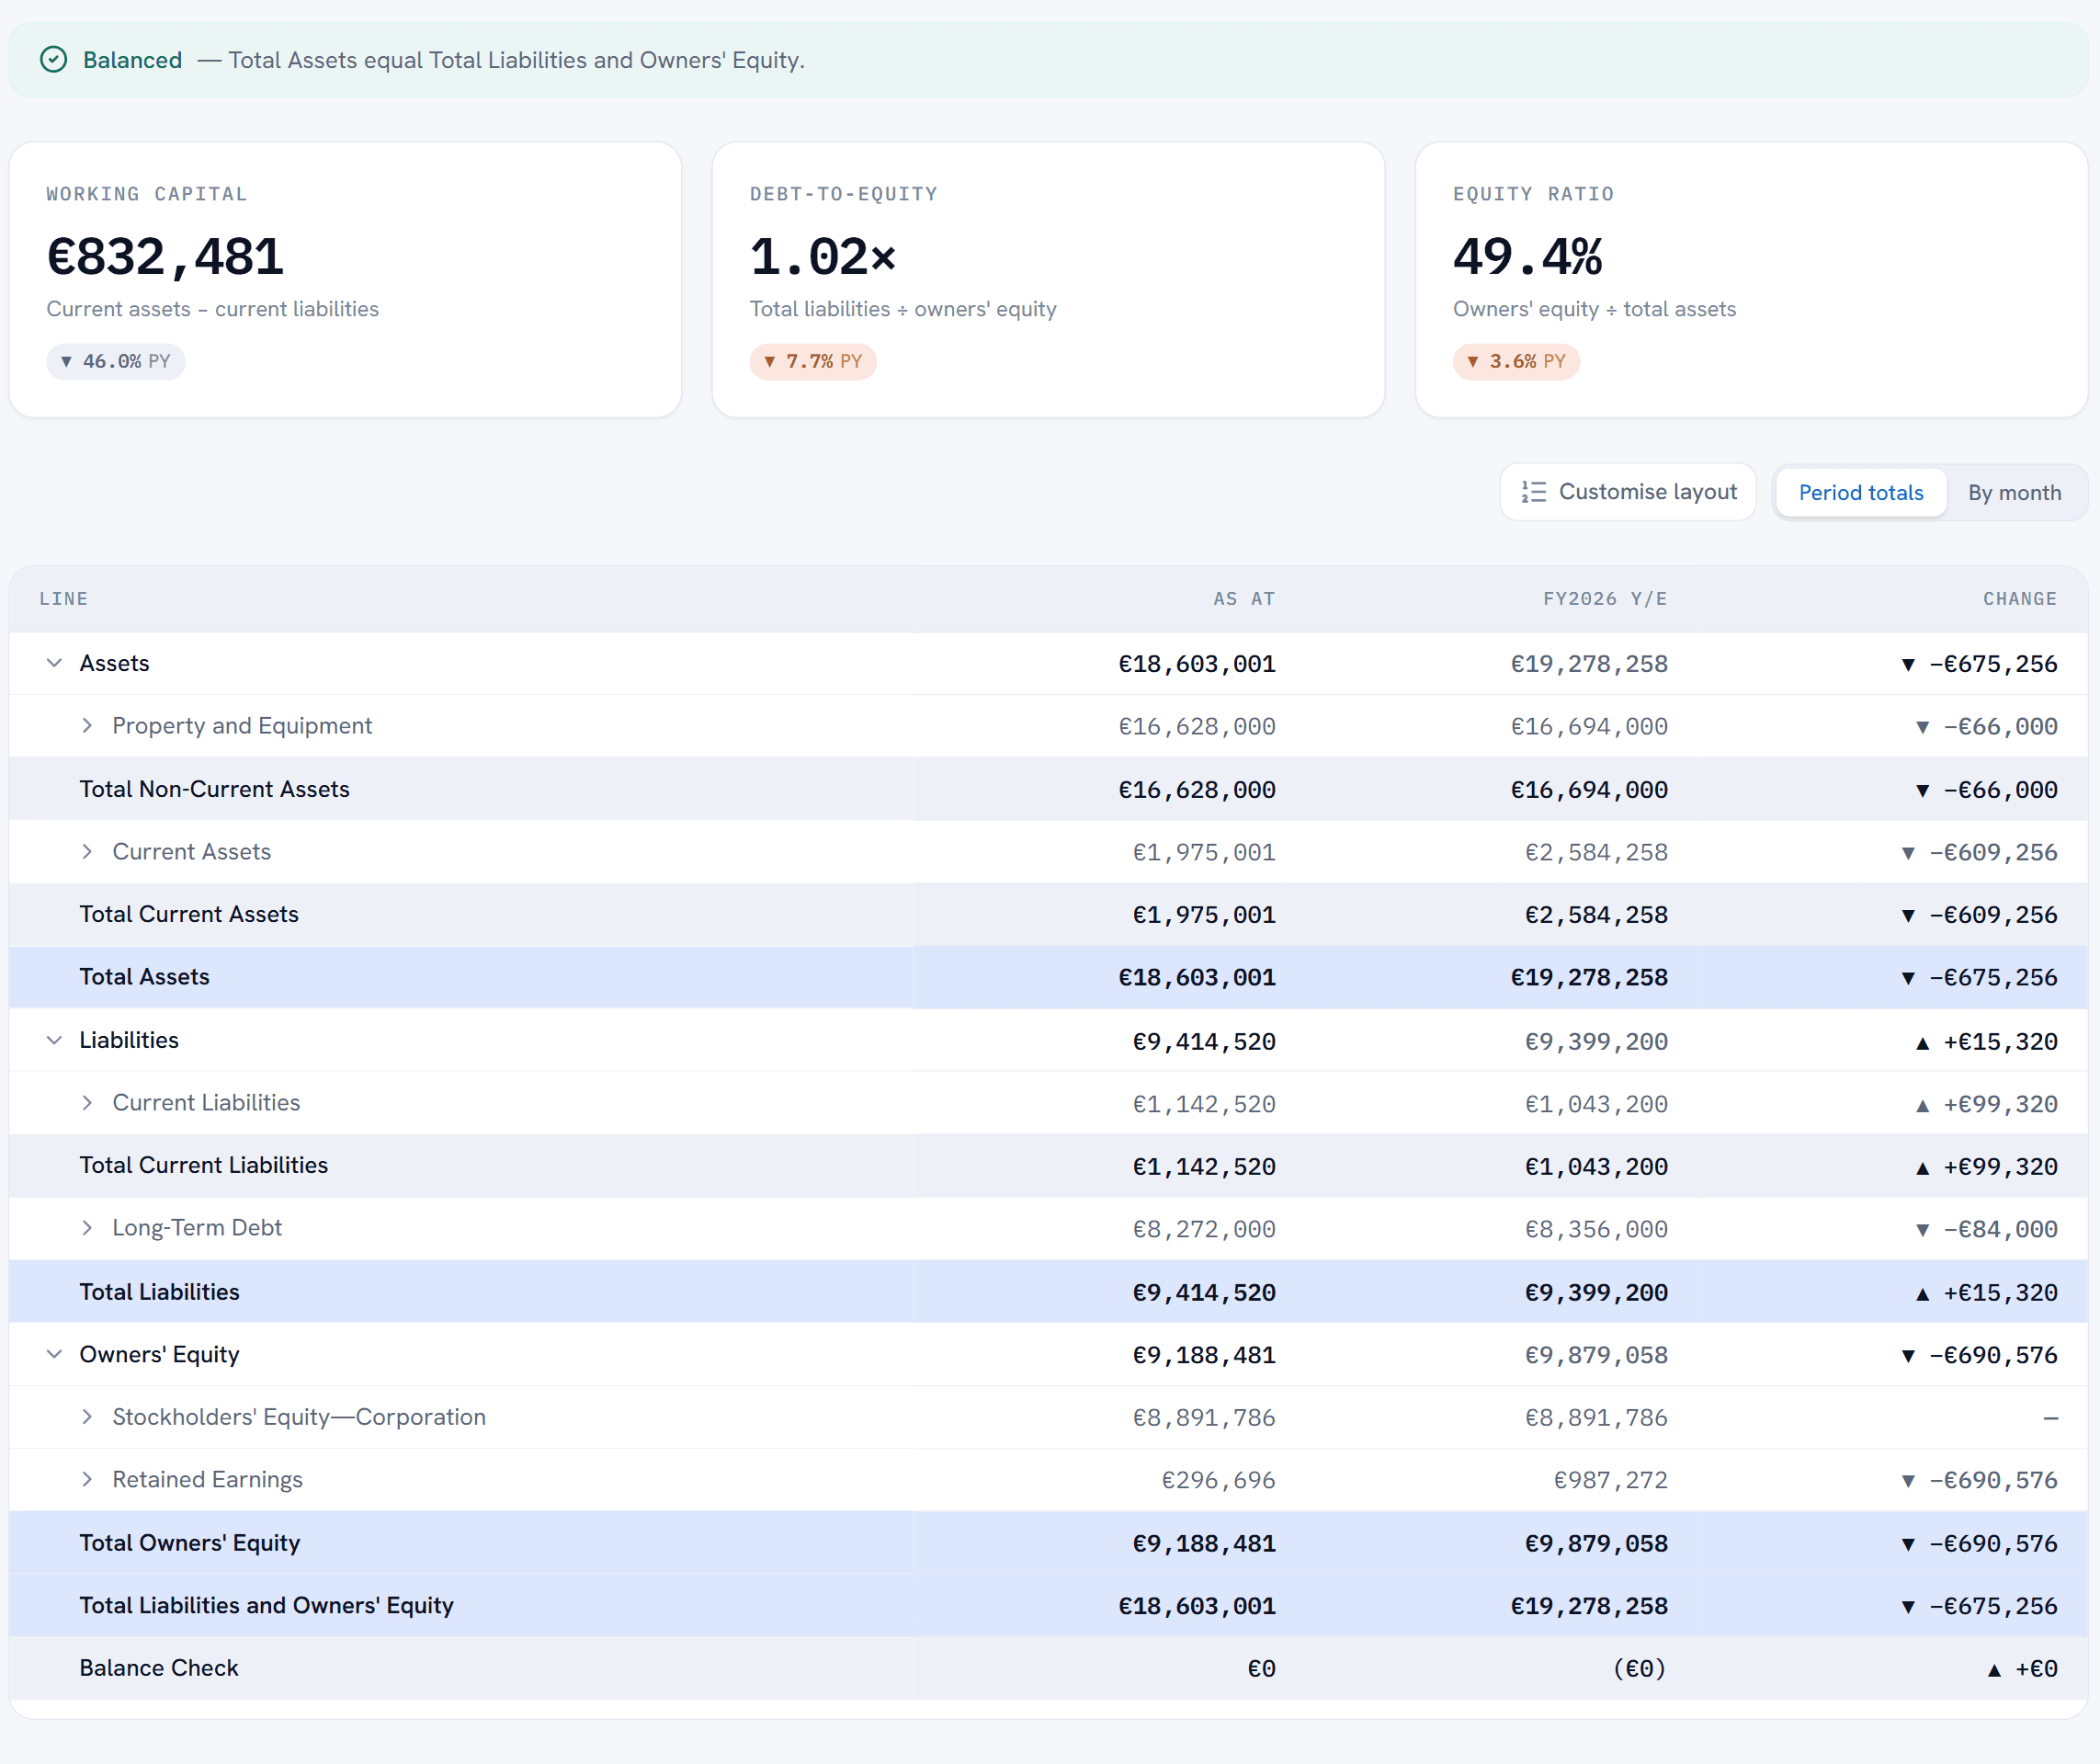
Task: Select the Balance Check row label
Action: tap(159, 1668)
